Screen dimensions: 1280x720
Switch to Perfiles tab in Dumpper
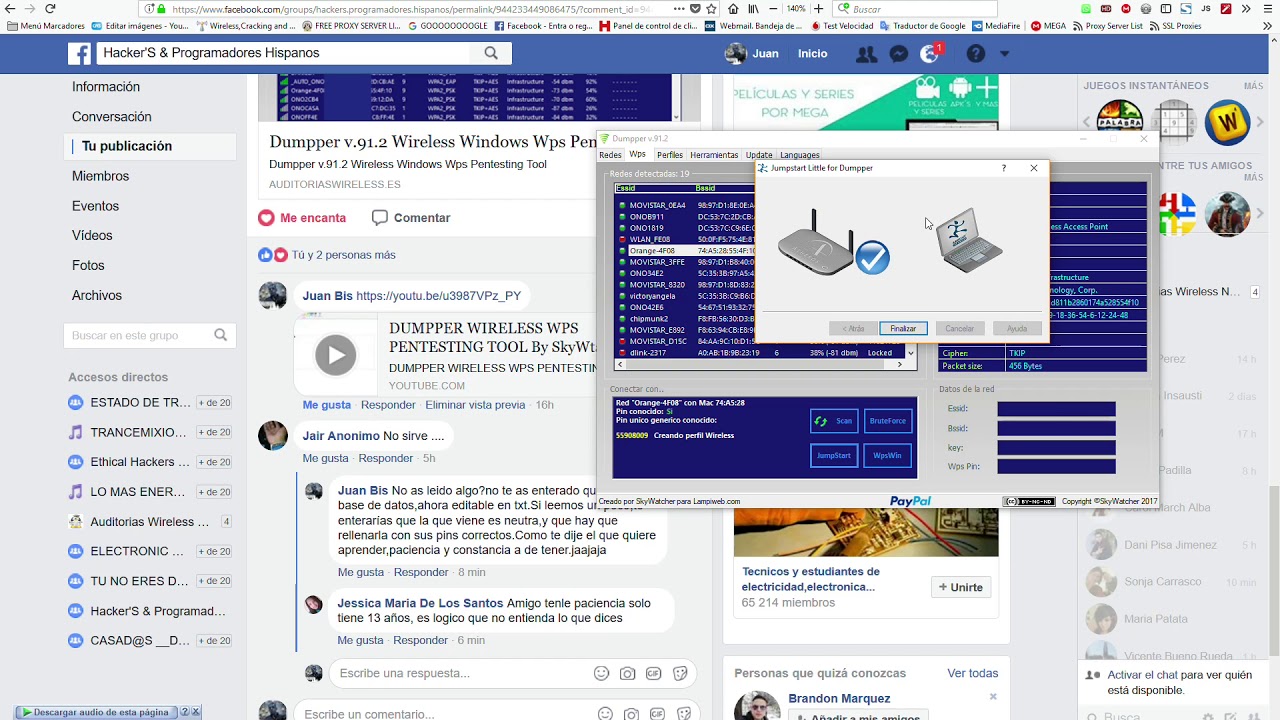[670, 155]
